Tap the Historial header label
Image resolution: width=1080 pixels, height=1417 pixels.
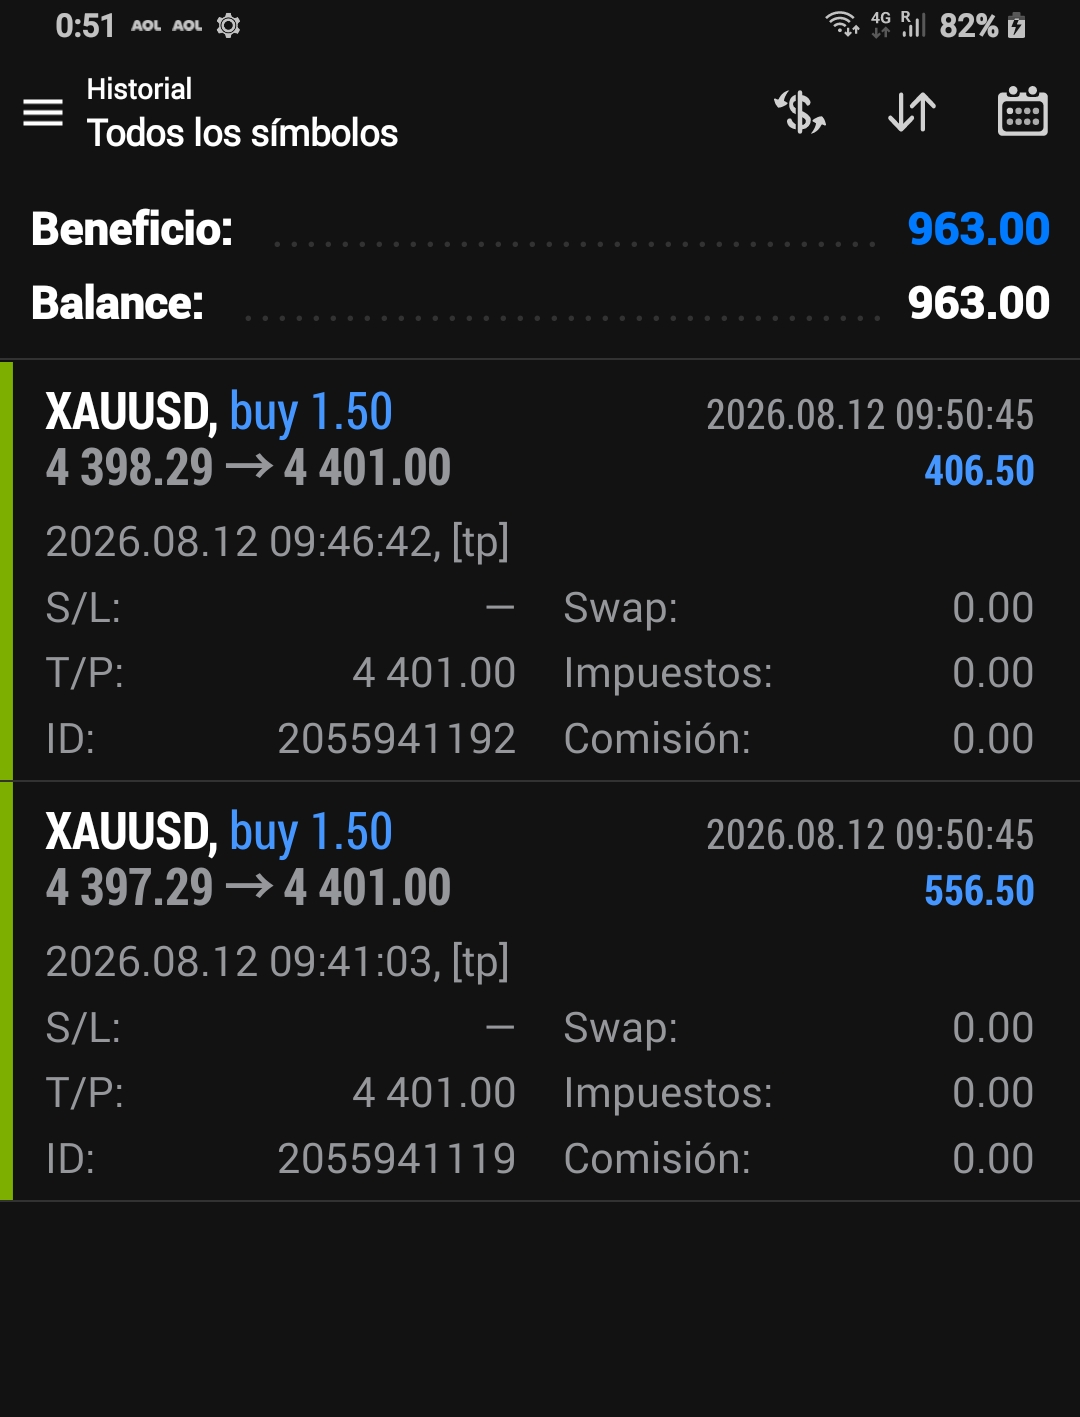[x=139, y=89]
